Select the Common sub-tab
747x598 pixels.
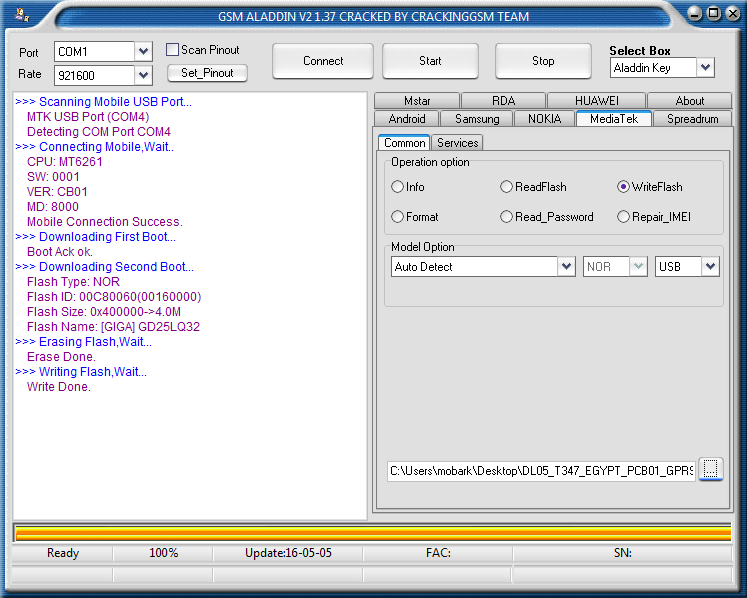coord(404,142)
